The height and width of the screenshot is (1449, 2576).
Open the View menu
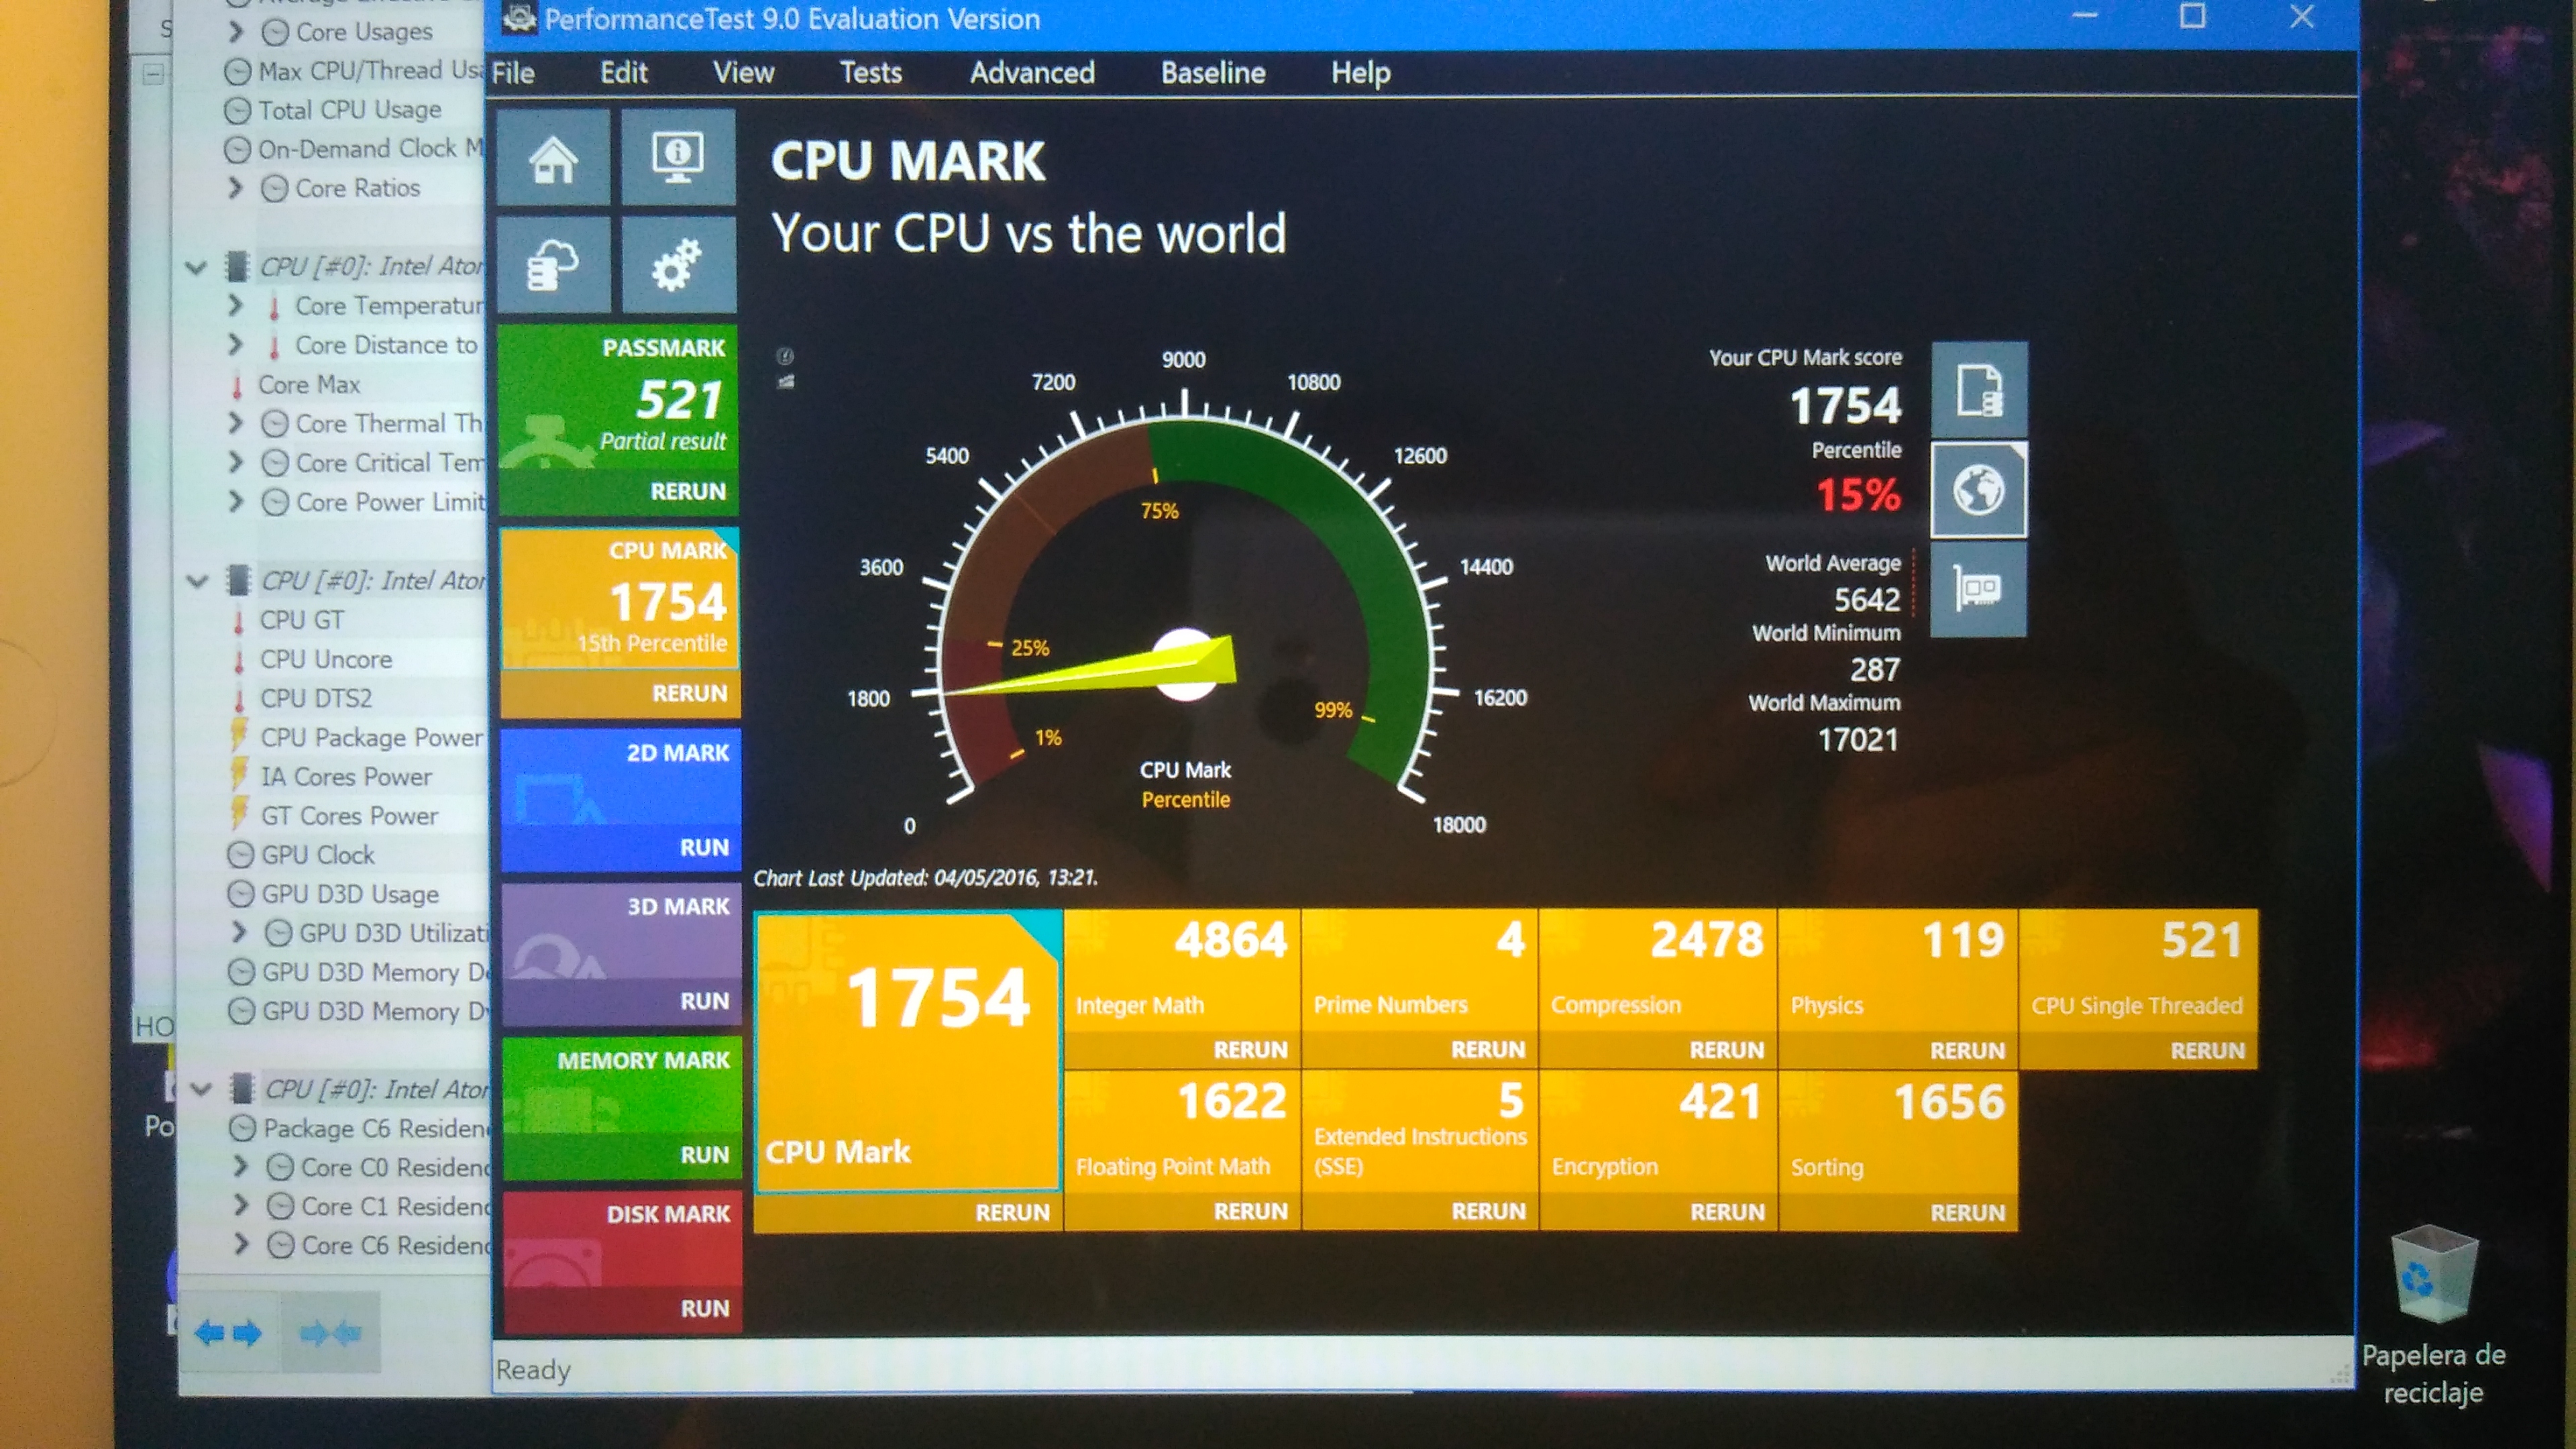(x=743, y=73)
